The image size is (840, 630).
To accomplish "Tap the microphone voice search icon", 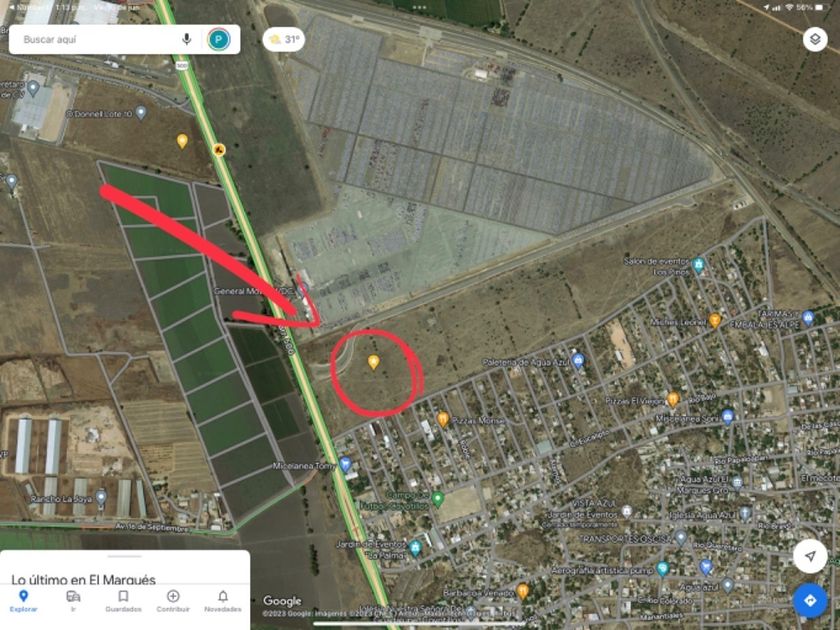I will point(186,39).
